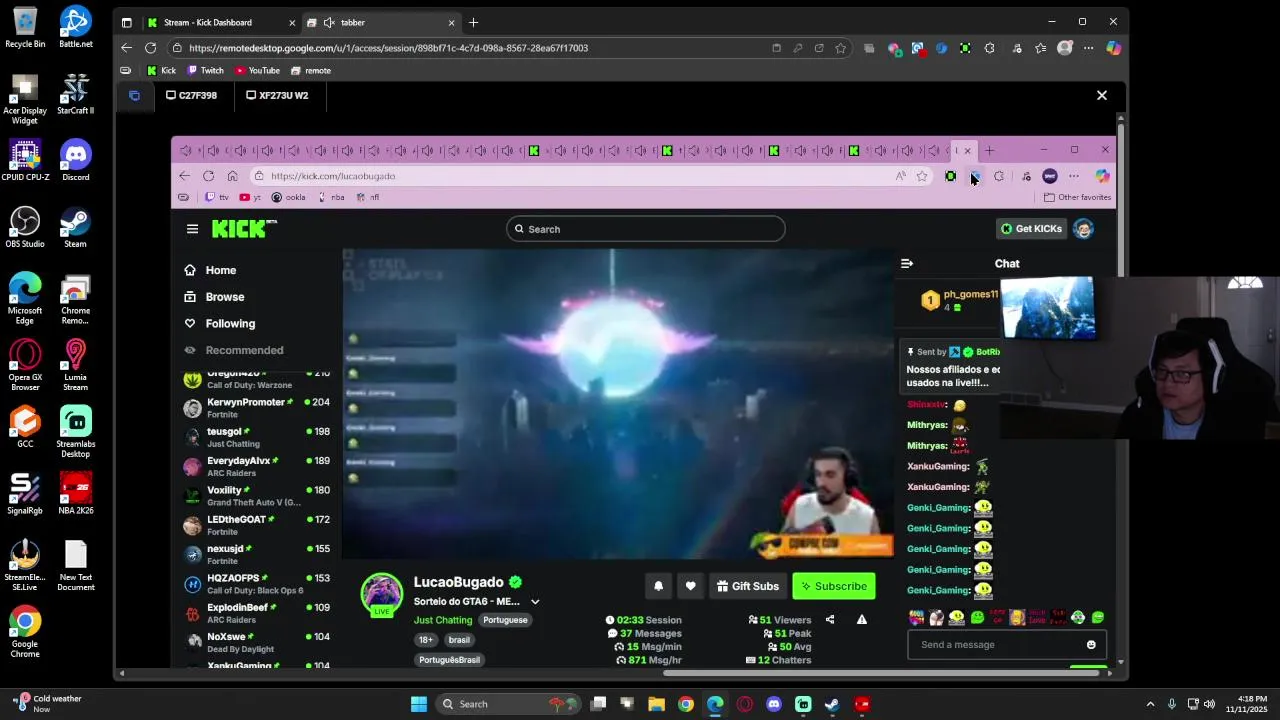Image resolution: width=1280 pixels, height=720 pixels.
Task: Close the remote desktop session panel X
Action: coord(1102,95)
